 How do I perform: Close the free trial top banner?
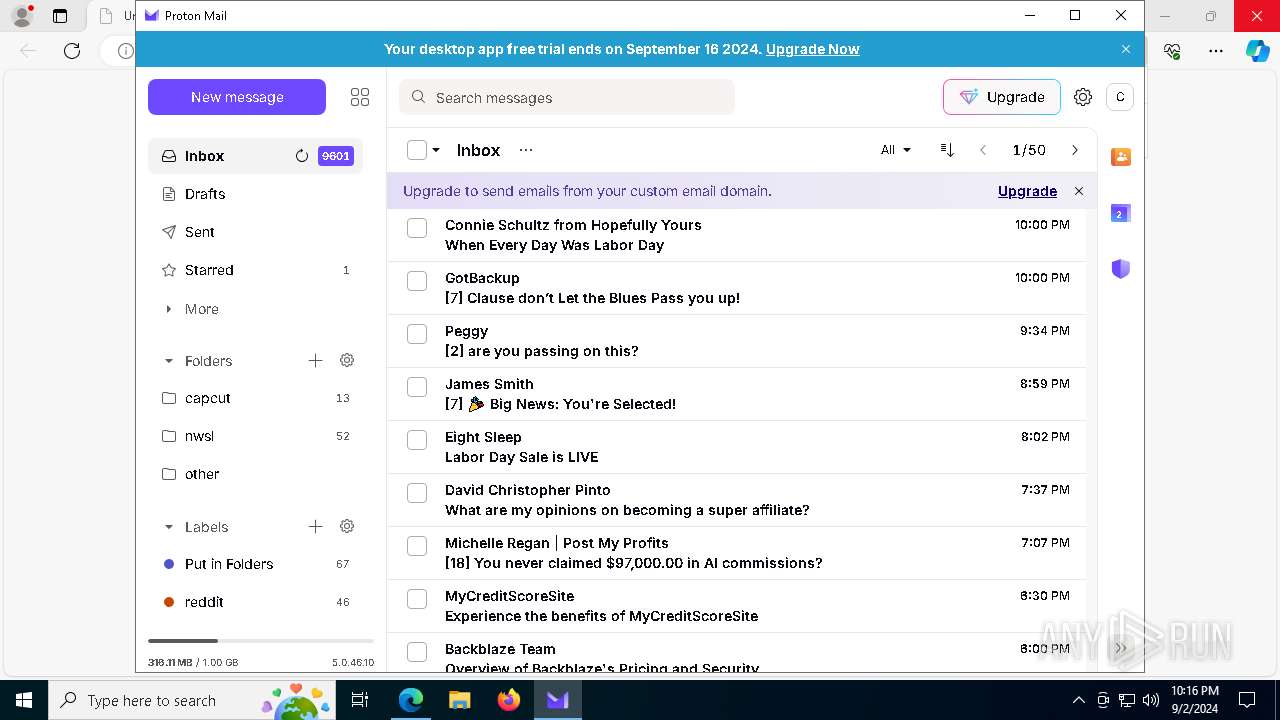pos(1126,49)
